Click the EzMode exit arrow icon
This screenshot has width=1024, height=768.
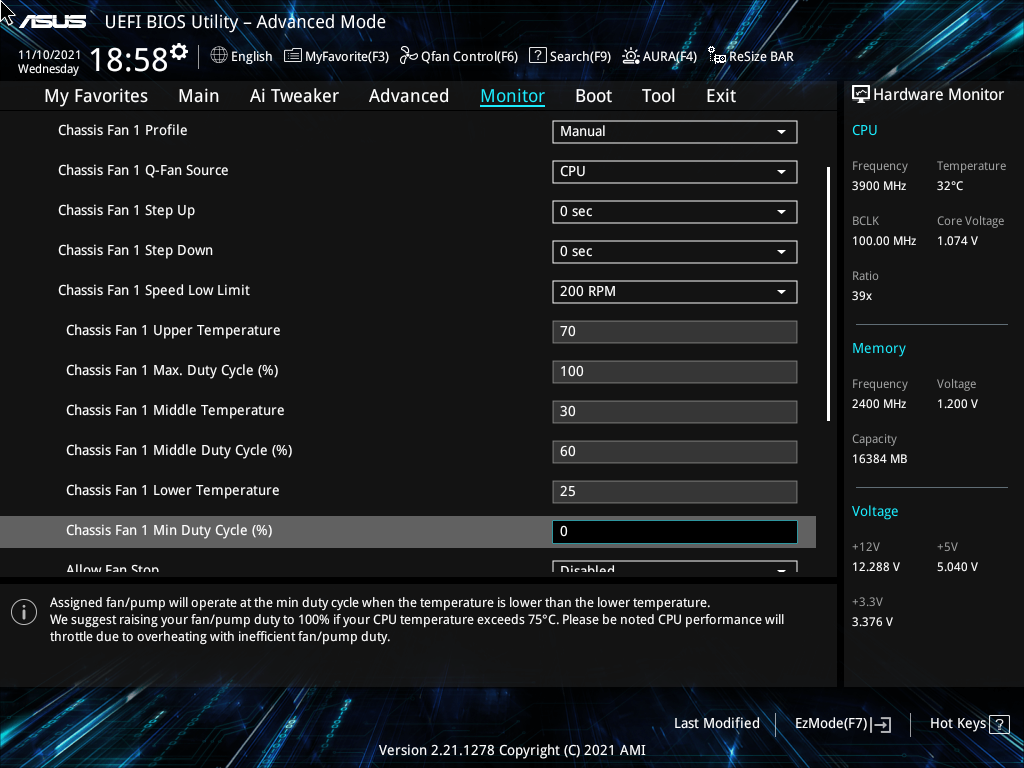coord(881,724)
